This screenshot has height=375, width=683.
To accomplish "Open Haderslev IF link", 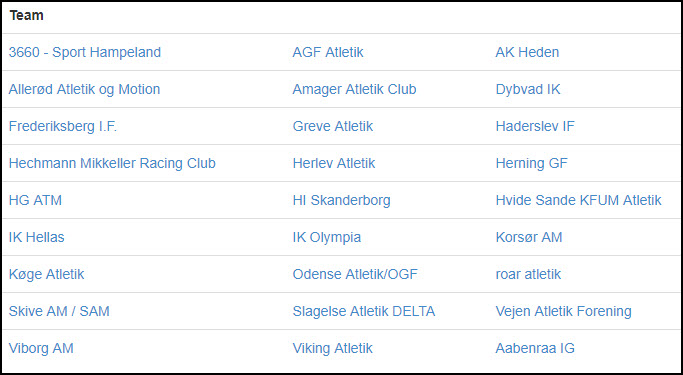I will tap(535, 126).
